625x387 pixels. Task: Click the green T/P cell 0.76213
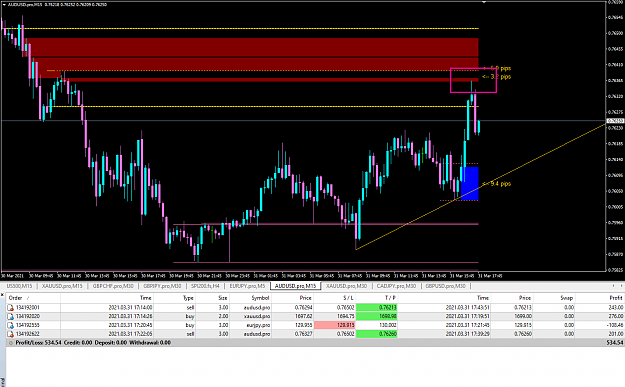pos(377,308)
